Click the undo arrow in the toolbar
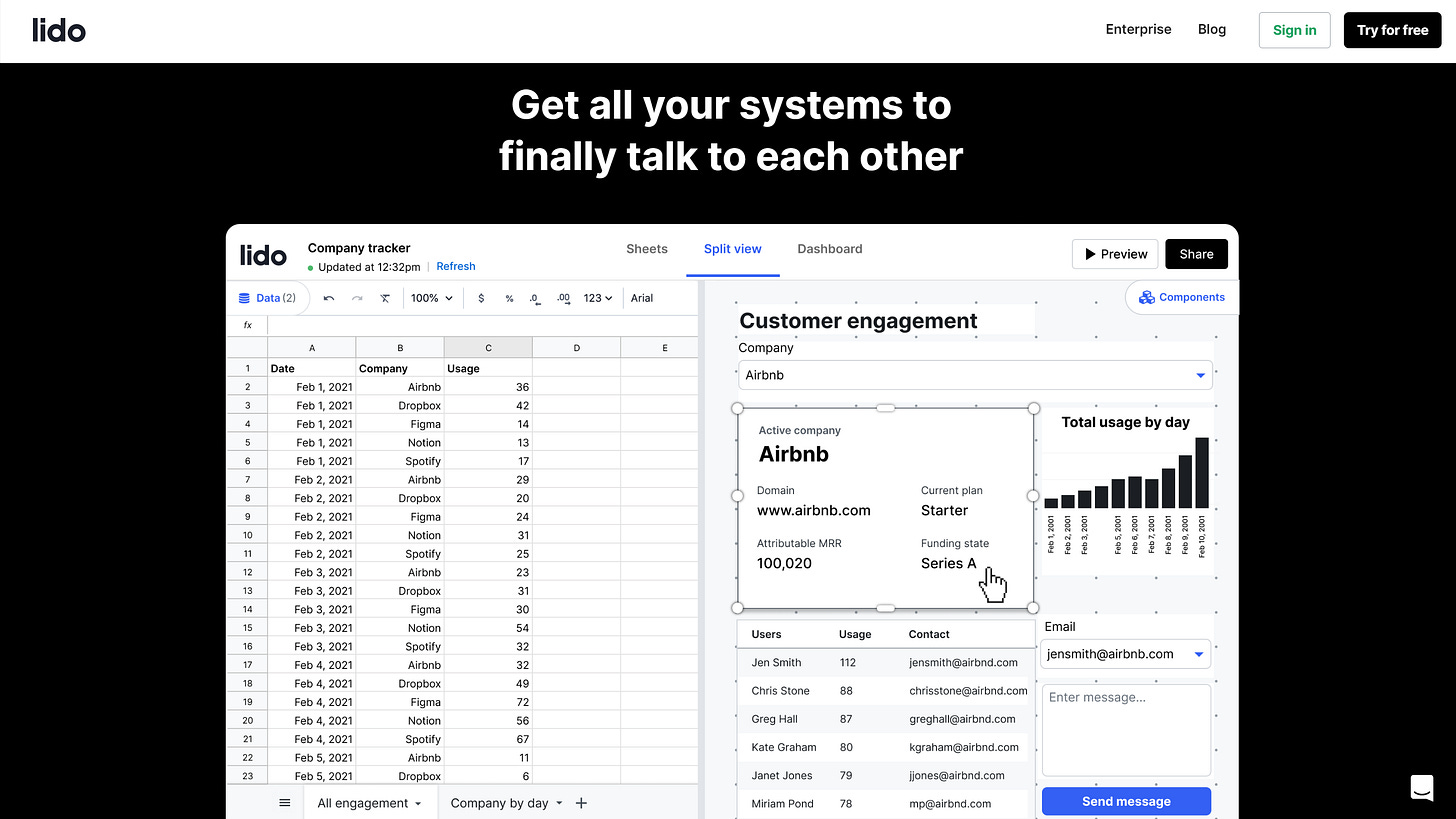Image resolution: width=1456 pixels, height=819 pixels. (329, 298)
